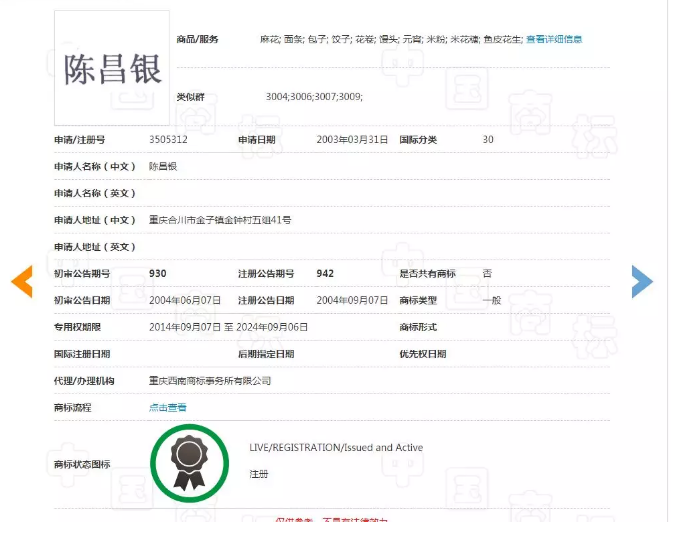Click the international class value 30
Screen dimensions: 676x538
point(488,140)
